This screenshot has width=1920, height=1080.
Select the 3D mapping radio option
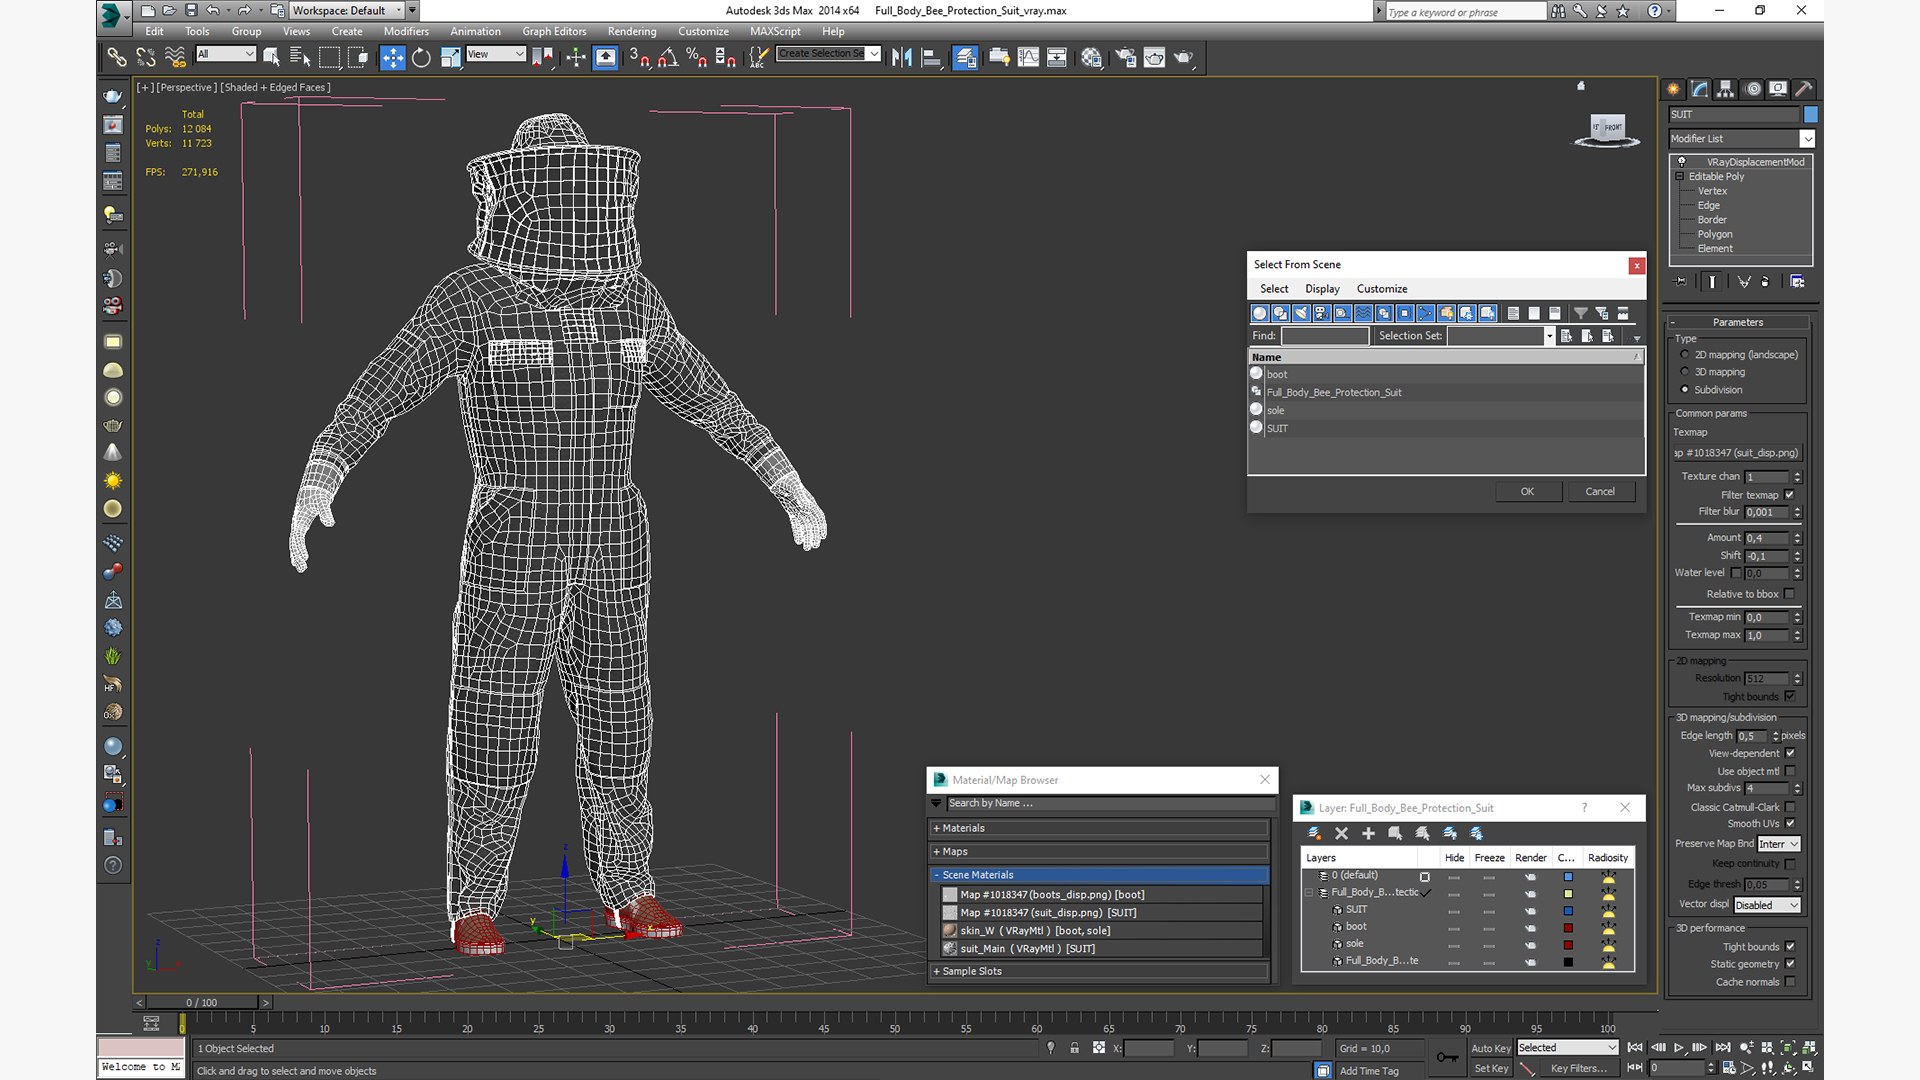click(x=1685, y=372)
